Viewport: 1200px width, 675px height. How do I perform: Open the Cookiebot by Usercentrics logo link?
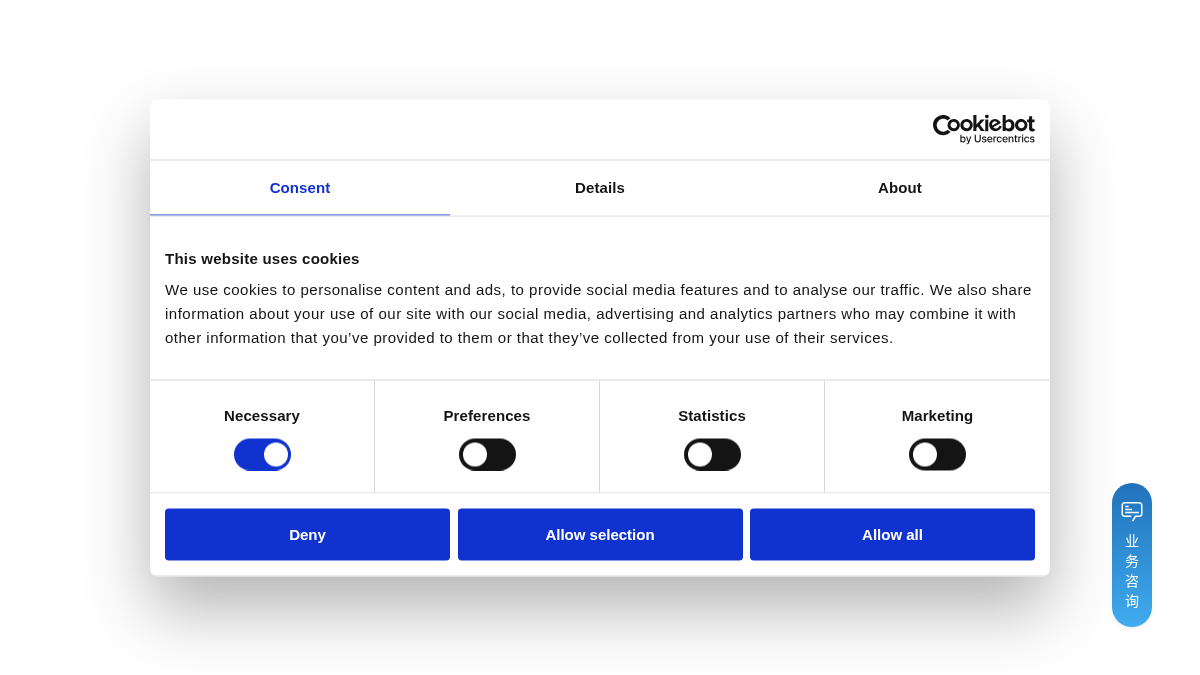[x=984, y=129]
